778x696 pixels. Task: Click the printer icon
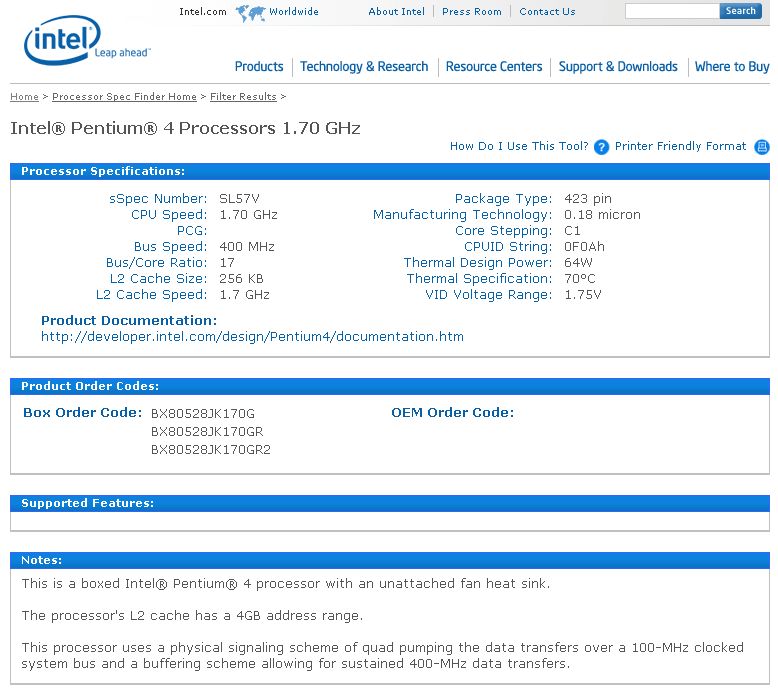coord(762,147)
